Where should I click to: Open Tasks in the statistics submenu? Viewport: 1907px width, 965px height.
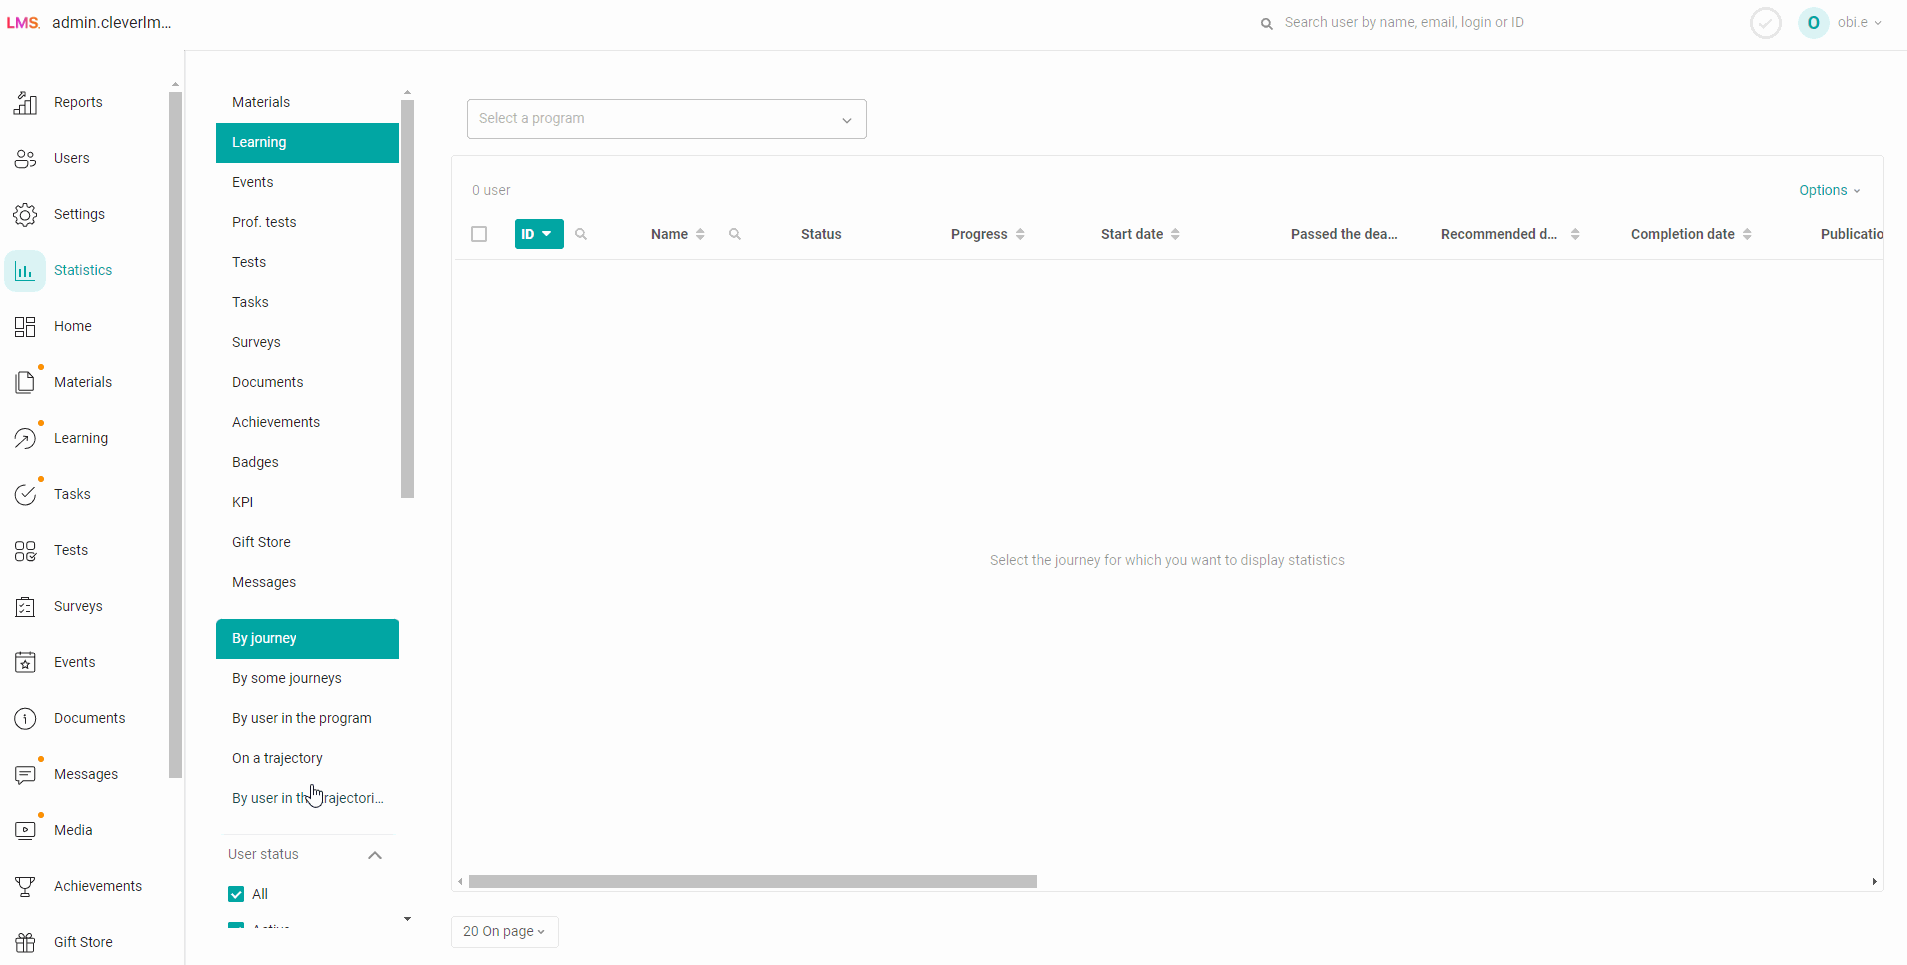307,302
